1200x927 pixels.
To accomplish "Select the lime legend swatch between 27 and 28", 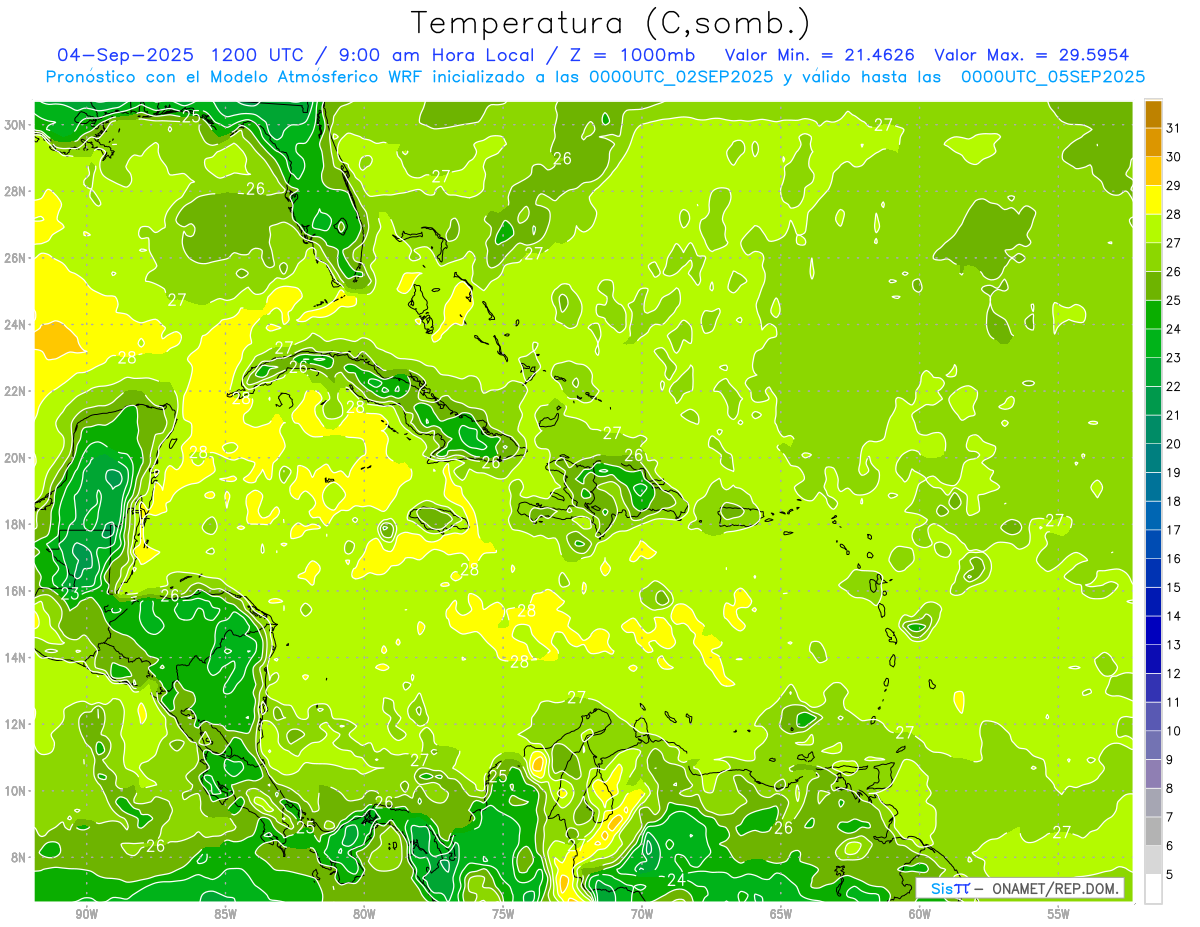I will [1153, 229].
